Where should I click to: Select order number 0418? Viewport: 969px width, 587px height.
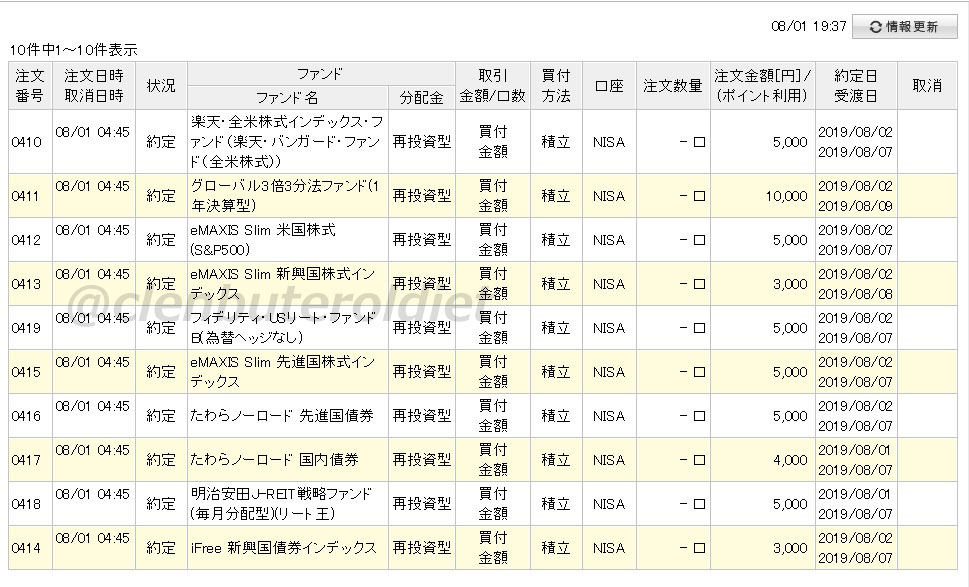pos(27,504)
